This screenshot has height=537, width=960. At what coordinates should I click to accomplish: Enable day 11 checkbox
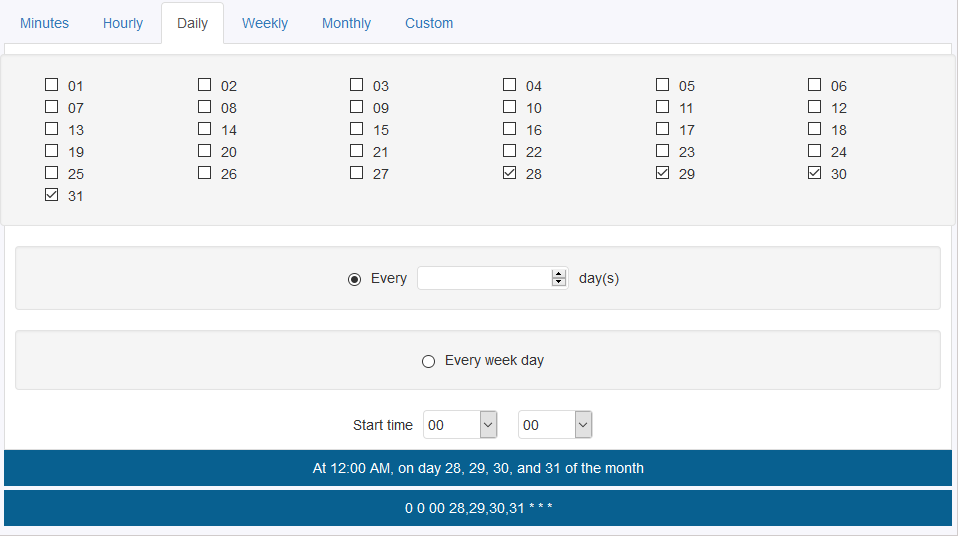[x=662, y=107]
